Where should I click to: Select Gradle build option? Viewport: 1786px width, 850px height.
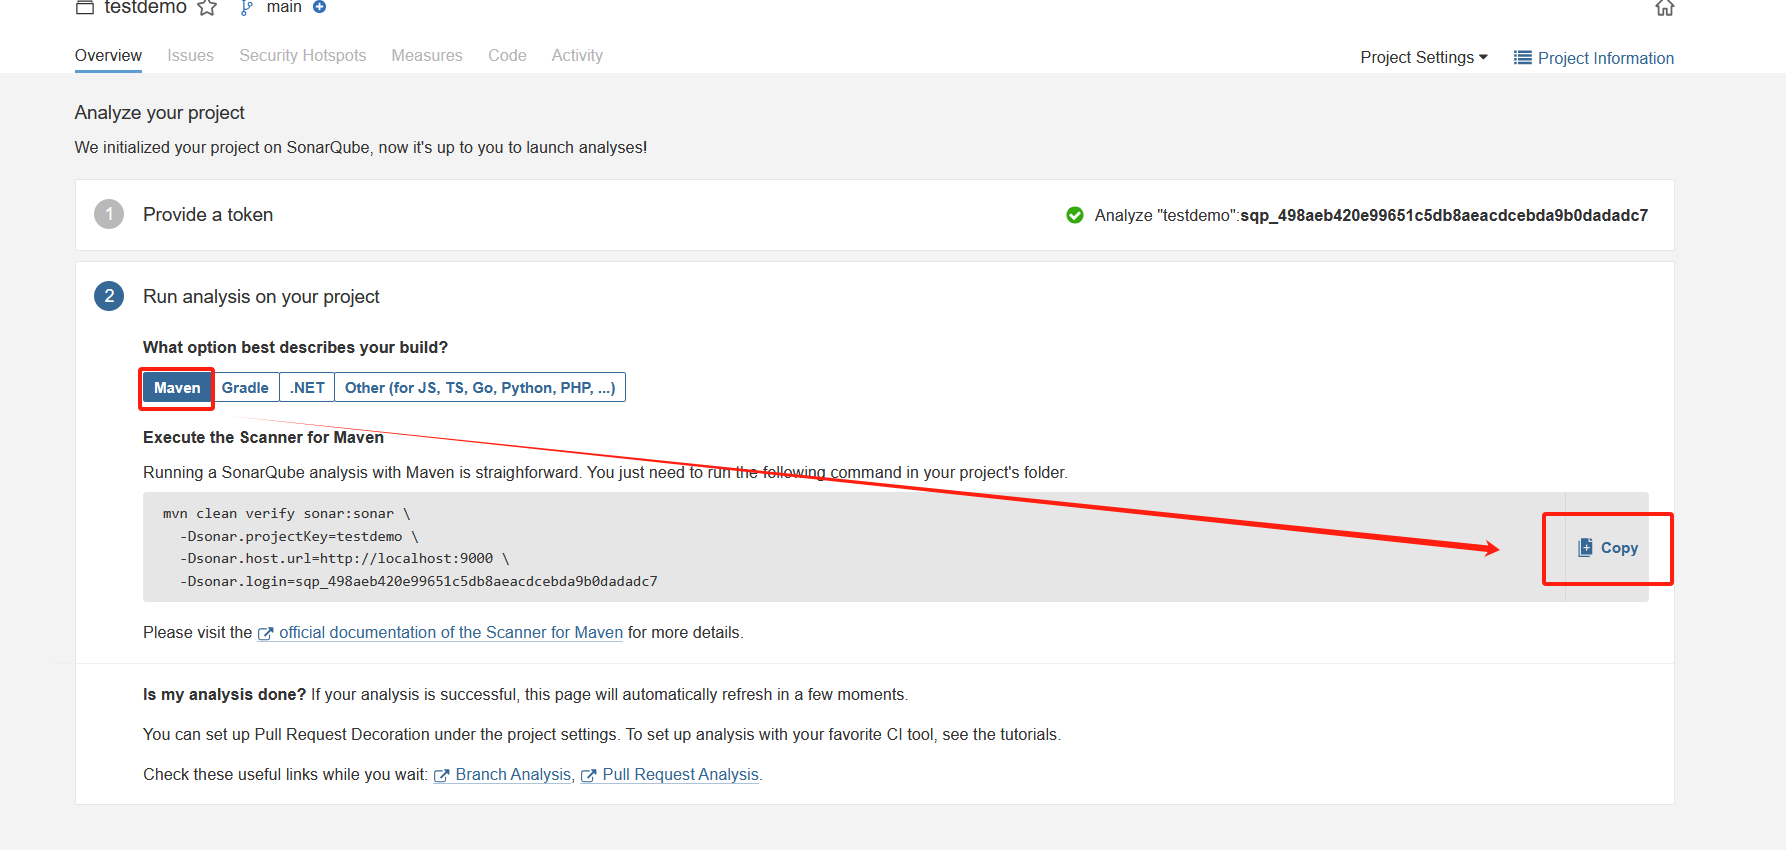[245, 388]
